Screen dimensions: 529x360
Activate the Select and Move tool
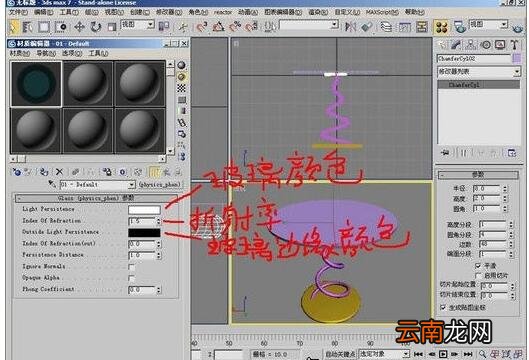(79, 27)
